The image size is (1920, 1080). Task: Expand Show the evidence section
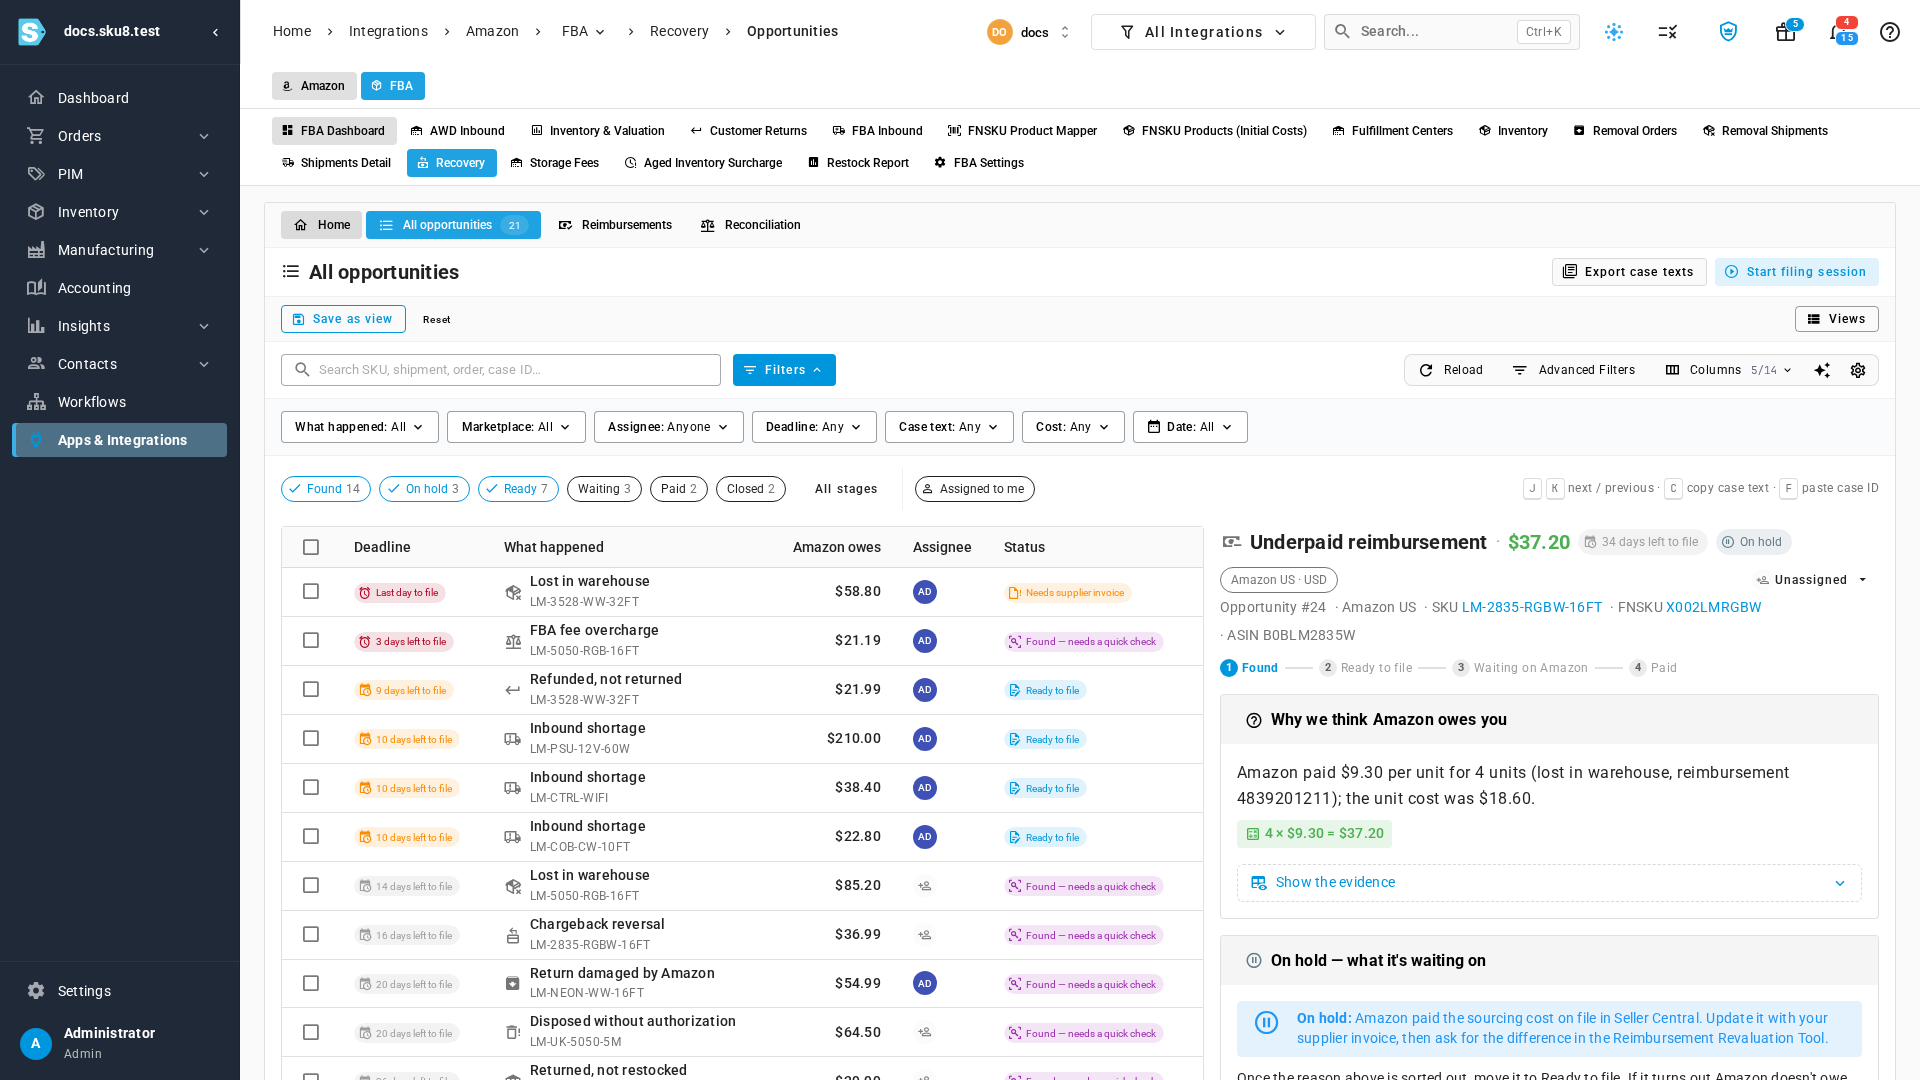coord(1549,883)
